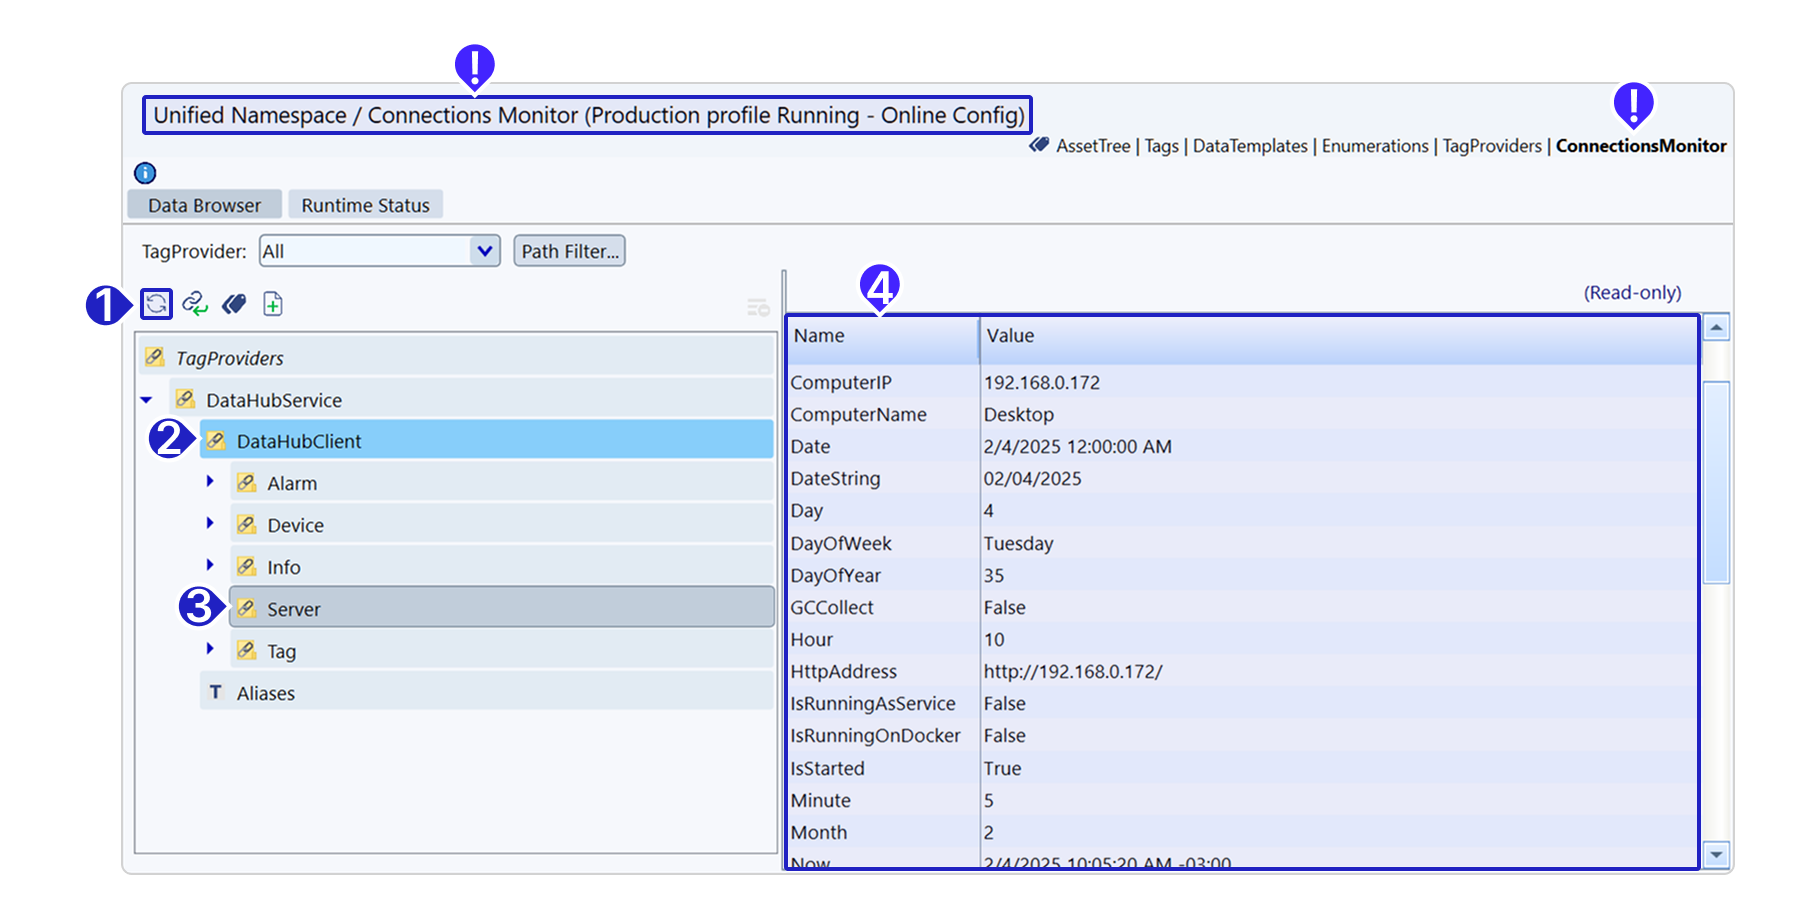Click the blue info icon

tap(145, 173)
